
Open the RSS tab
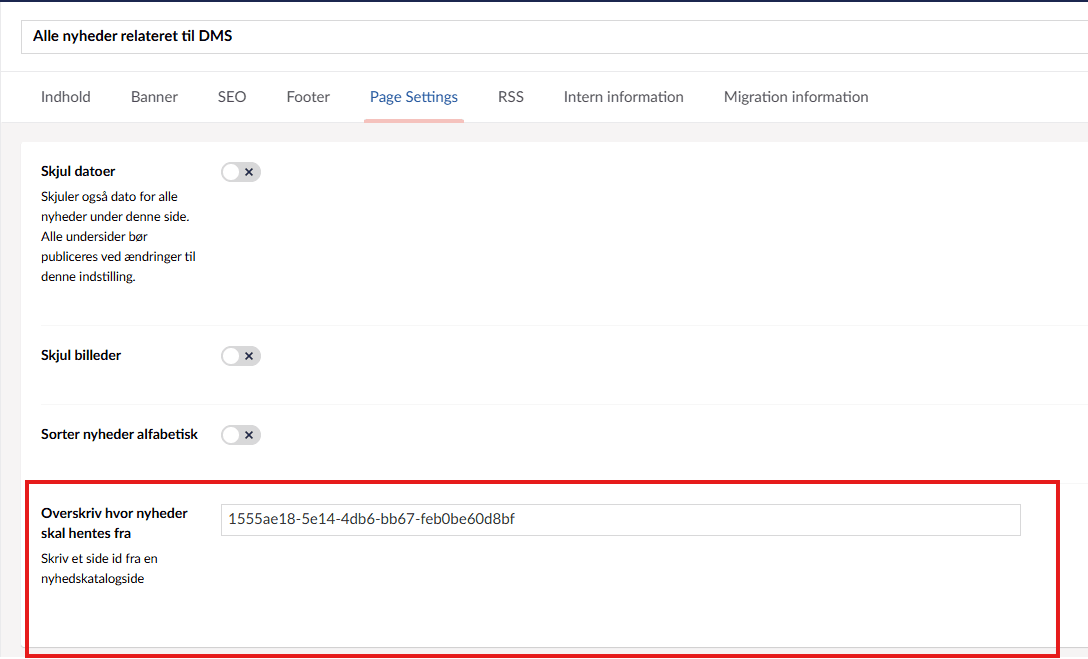coord(511,97)
